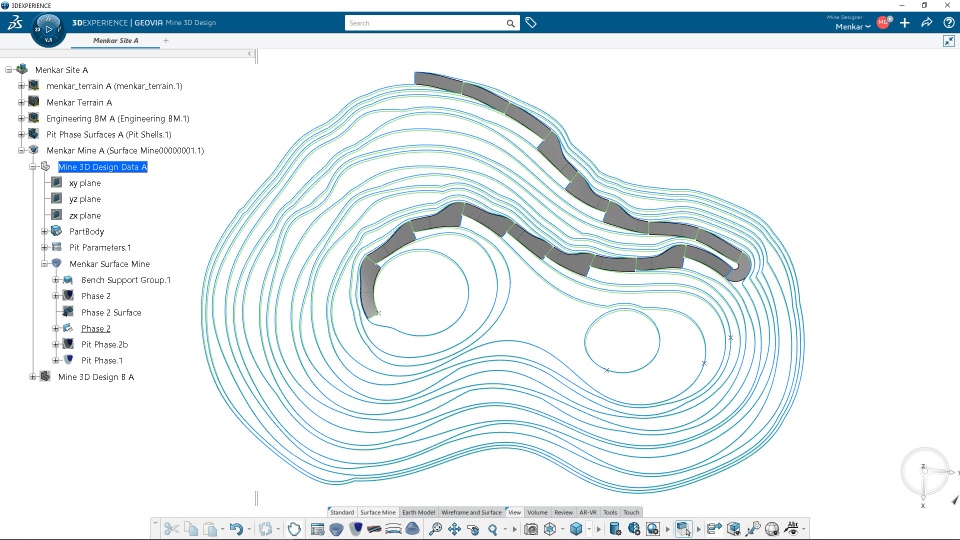The height and width of the screenshot is (540, 960).
Task: Click the contour lines icon
Action: pos(393,529)
